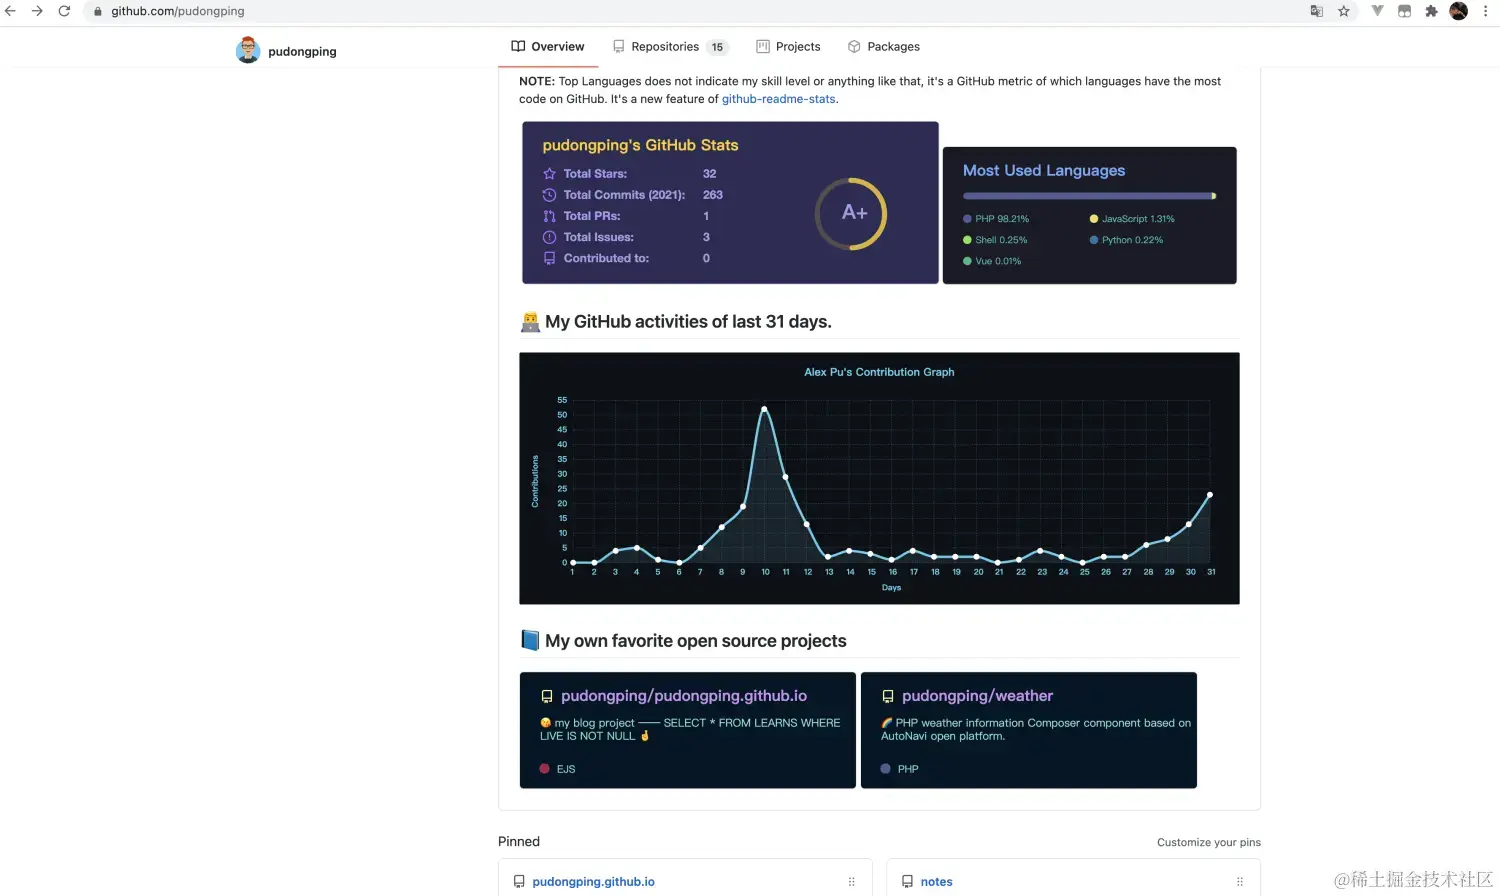The height and width of the screenshot is (896, 1500).
Task: Click Customize your pins
Action: pos(1209,842)
